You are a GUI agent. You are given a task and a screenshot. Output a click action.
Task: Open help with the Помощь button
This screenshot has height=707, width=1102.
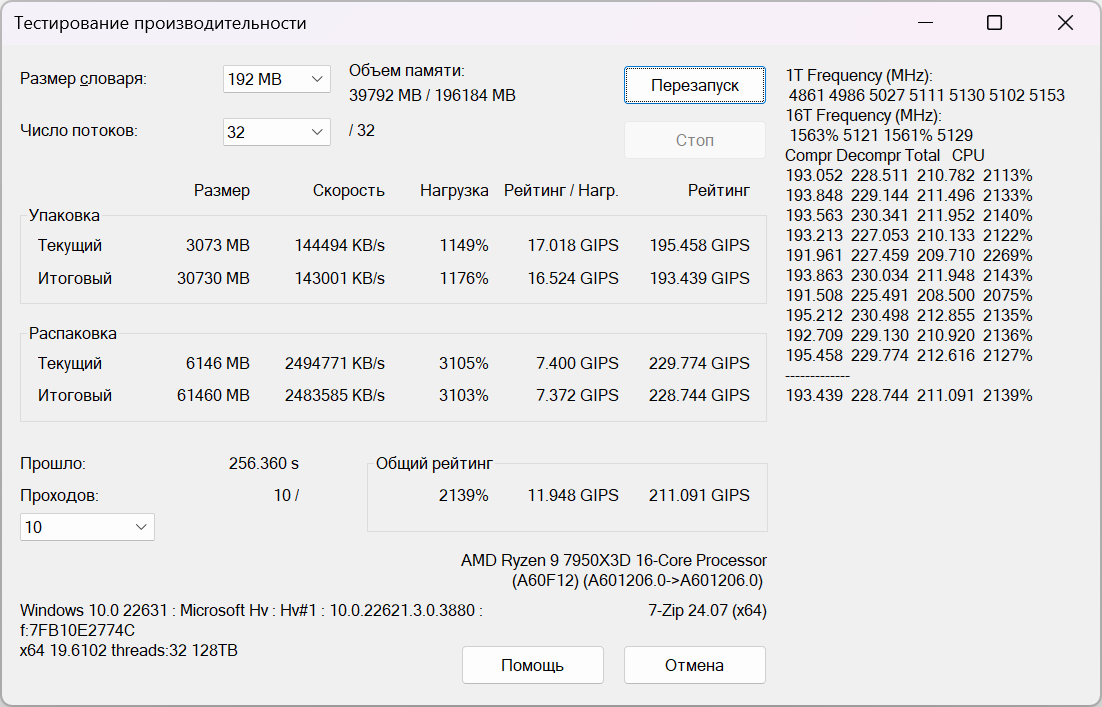click(533, 665)
